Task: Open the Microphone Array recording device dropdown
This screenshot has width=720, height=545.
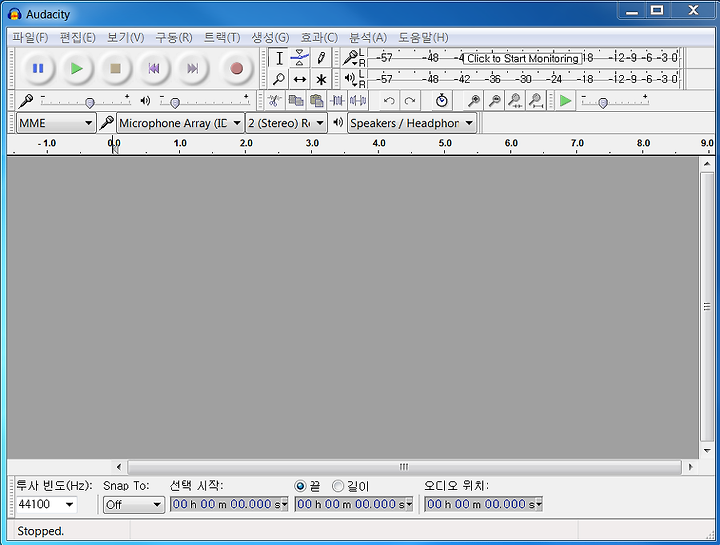Action: (180, 123)
